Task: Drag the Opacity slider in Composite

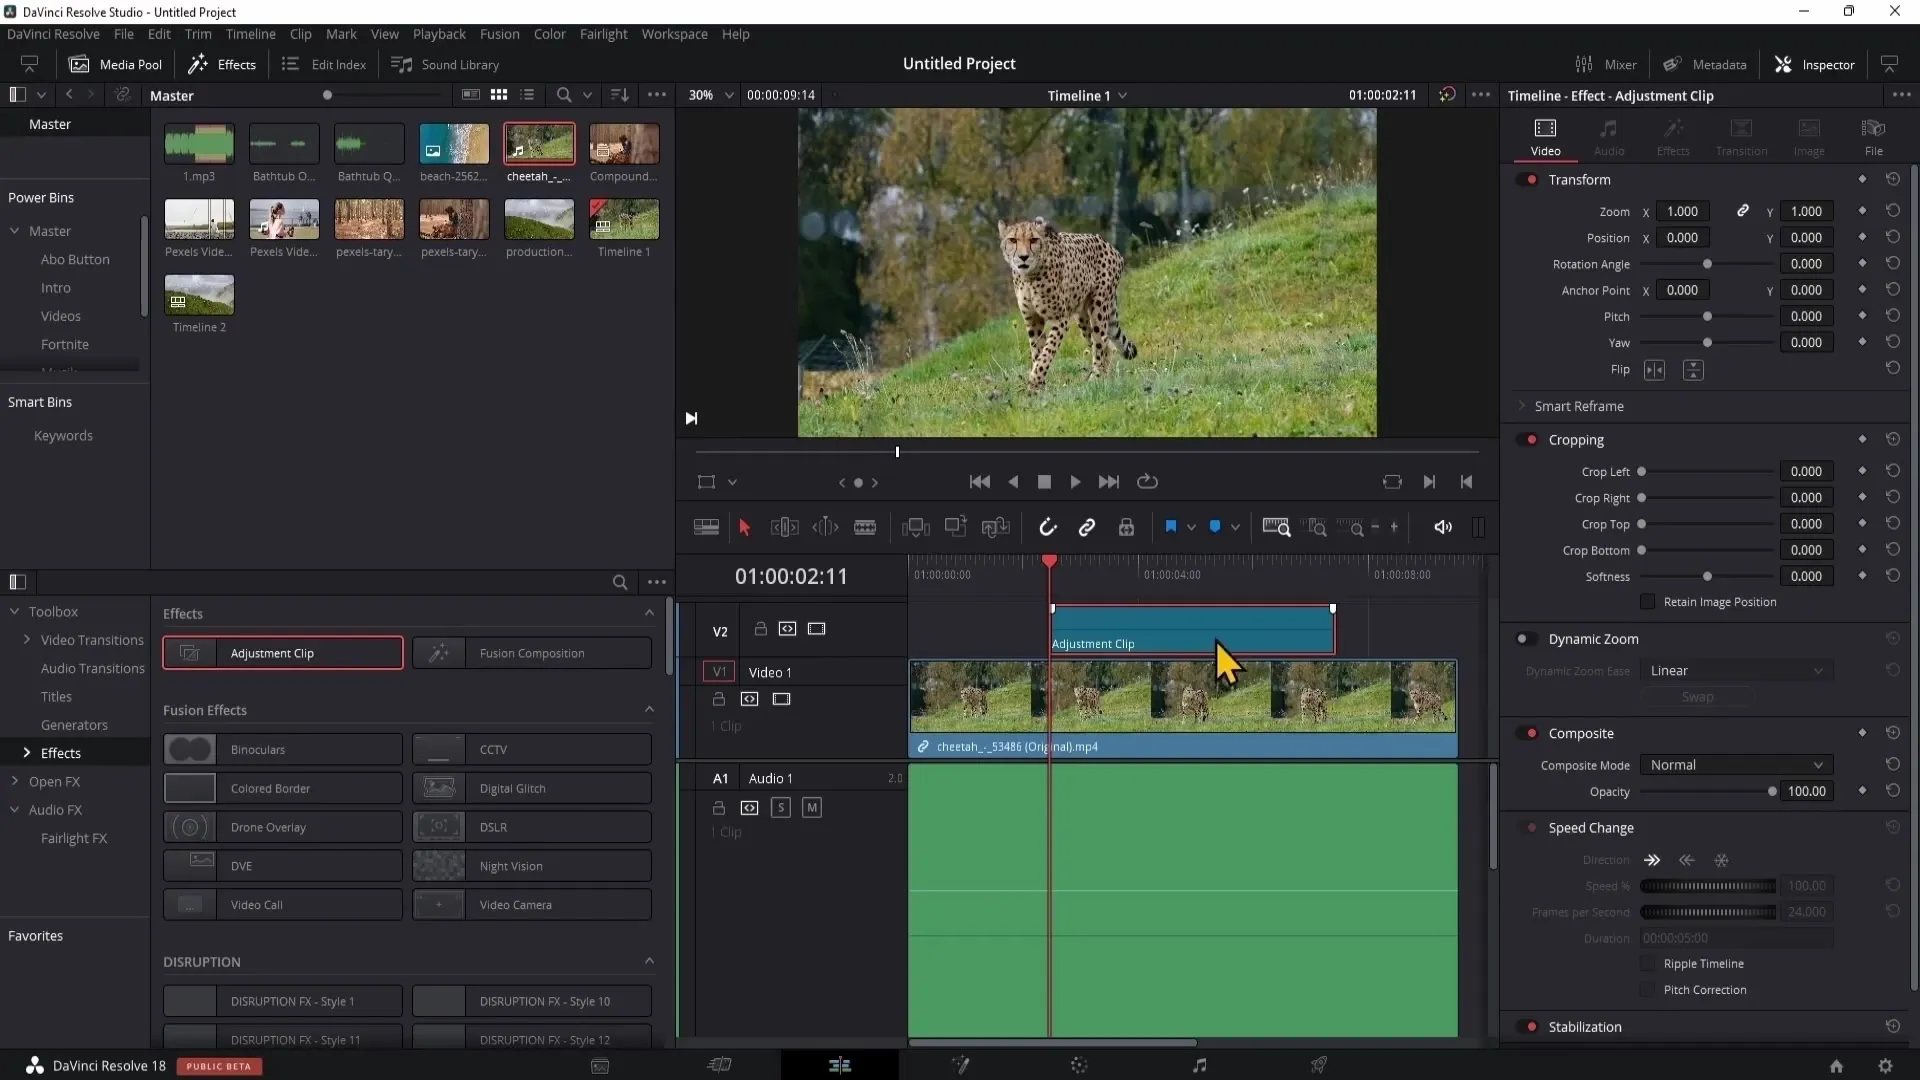Action: pos(1771,791)
